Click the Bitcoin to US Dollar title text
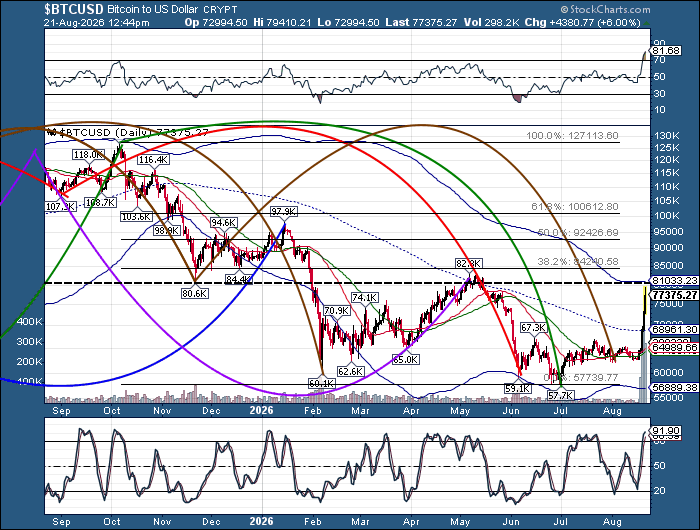 (153, 9)
